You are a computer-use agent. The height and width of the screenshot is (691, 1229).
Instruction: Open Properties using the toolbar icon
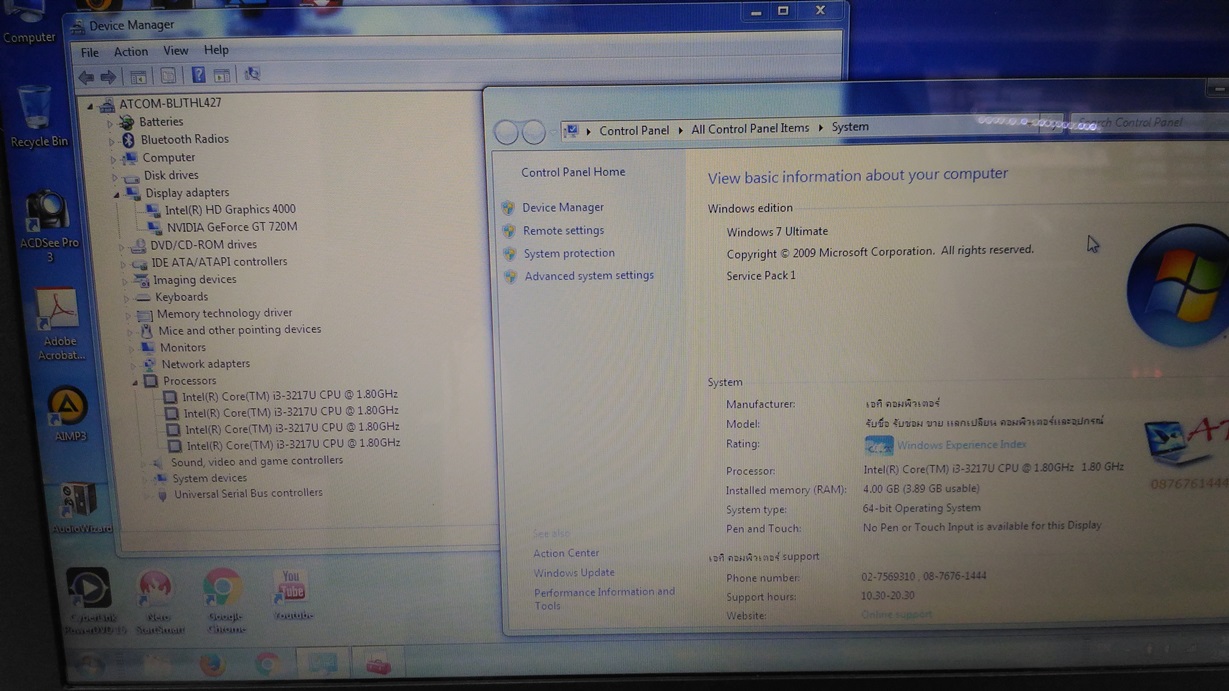click(x=168, y=75)
